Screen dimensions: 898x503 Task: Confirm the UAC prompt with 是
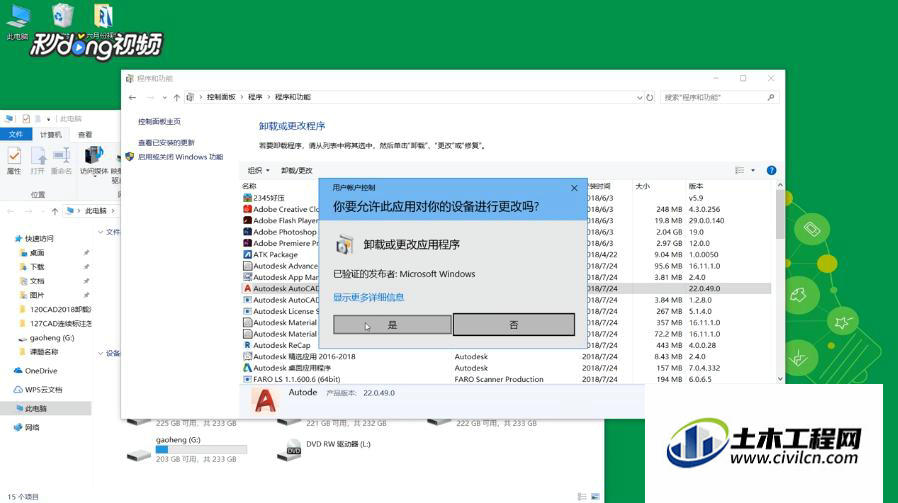coord(392,325)
